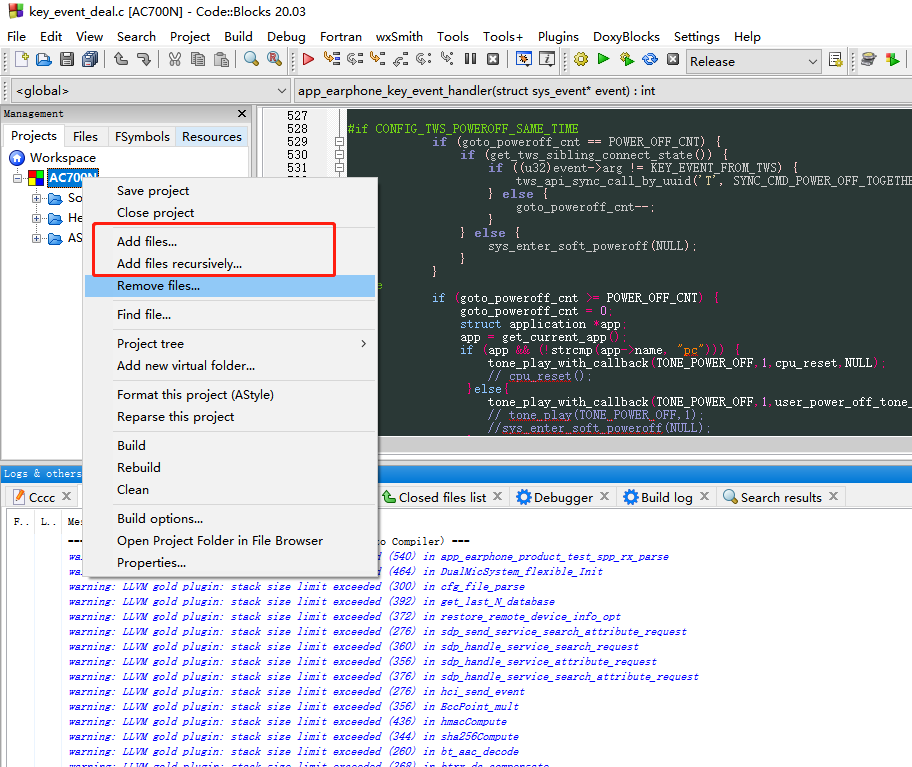
Task: Click the Cut scissors icon
Action: (174, 59)
